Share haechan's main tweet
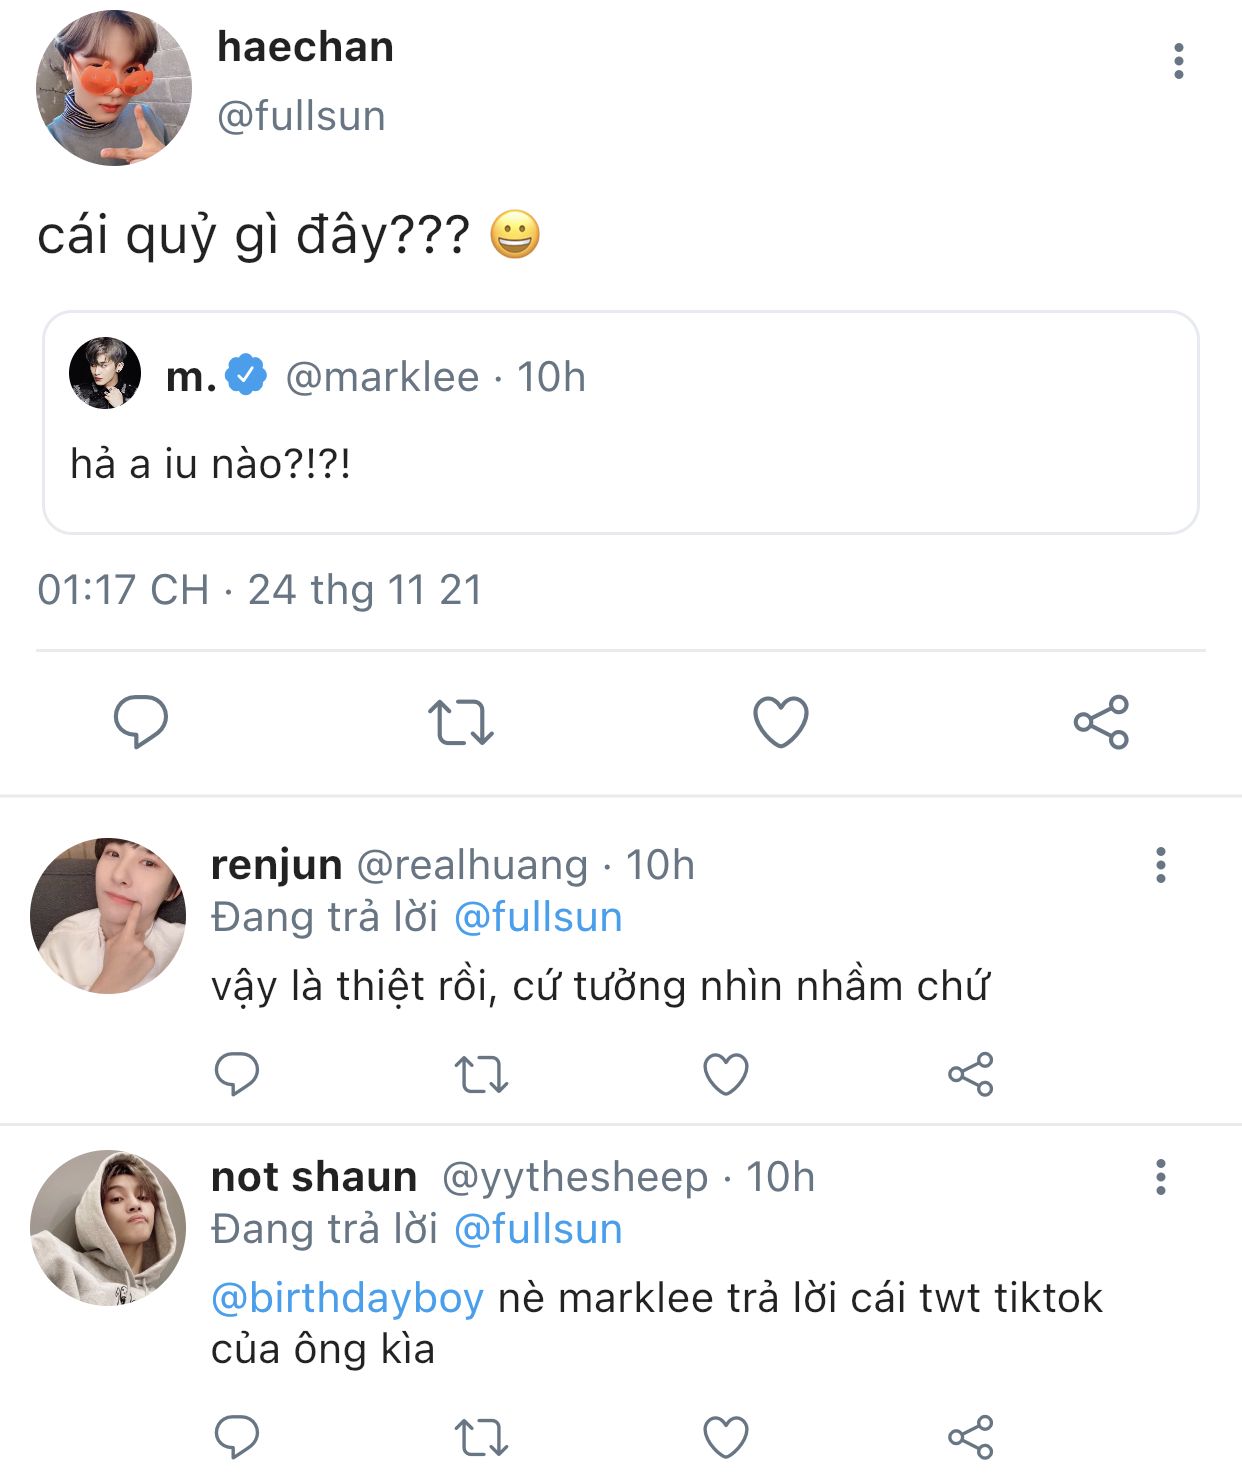The width and height of the screenshot is (1242, 1479). 1101,722
